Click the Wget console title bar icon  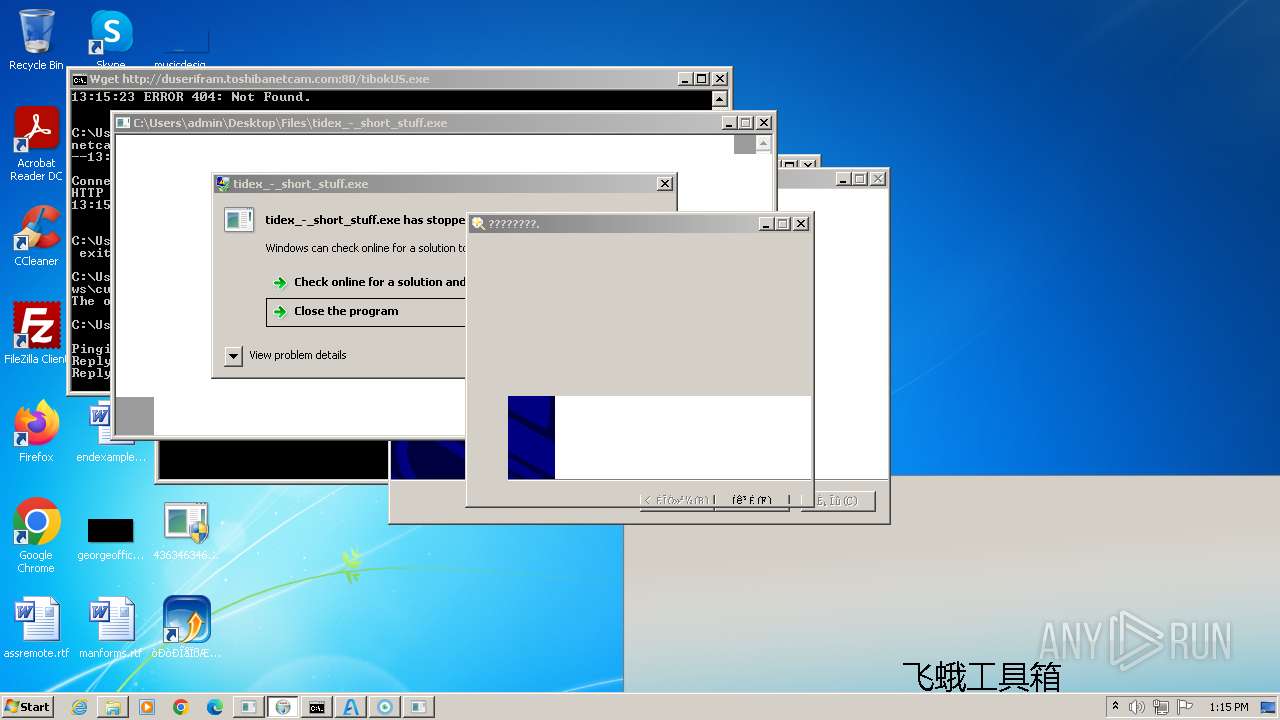(x=79, y=79)
